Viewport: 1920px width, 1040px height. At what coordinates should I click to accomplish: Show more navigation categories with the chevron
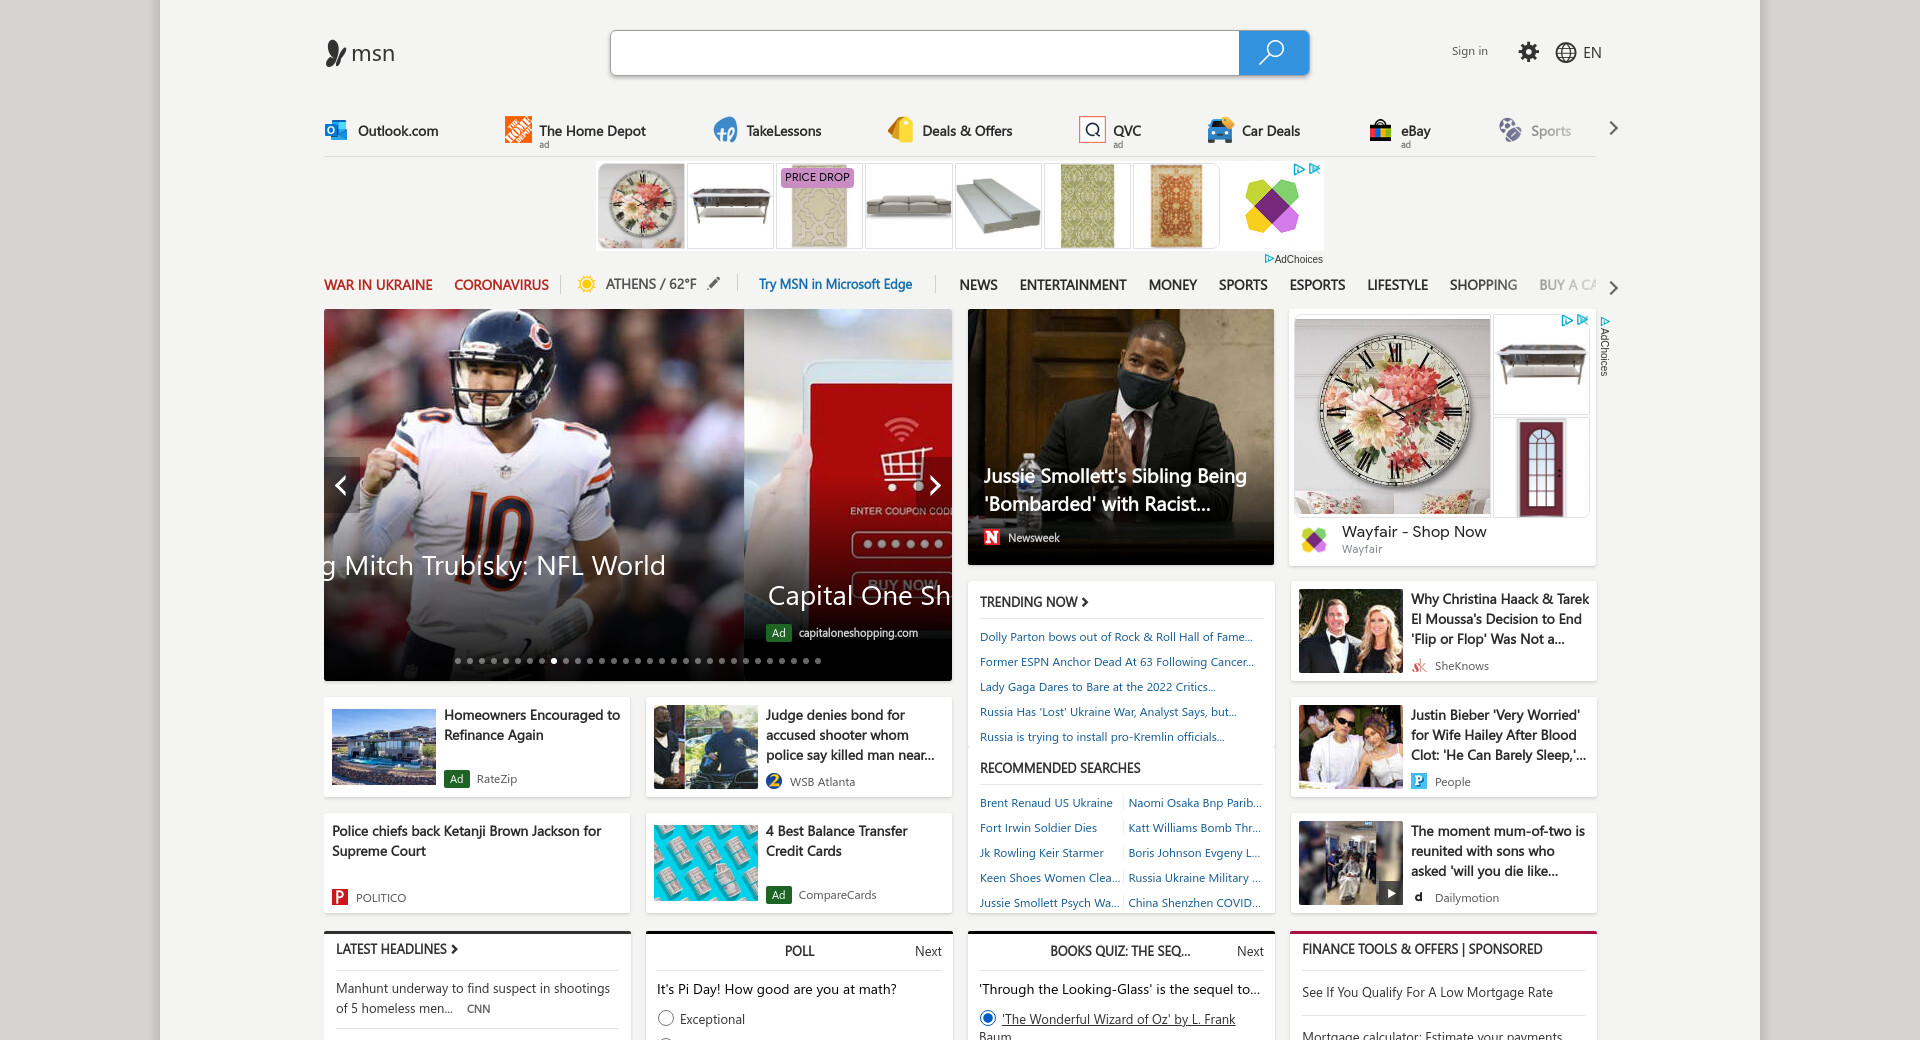click(1613, 287)
